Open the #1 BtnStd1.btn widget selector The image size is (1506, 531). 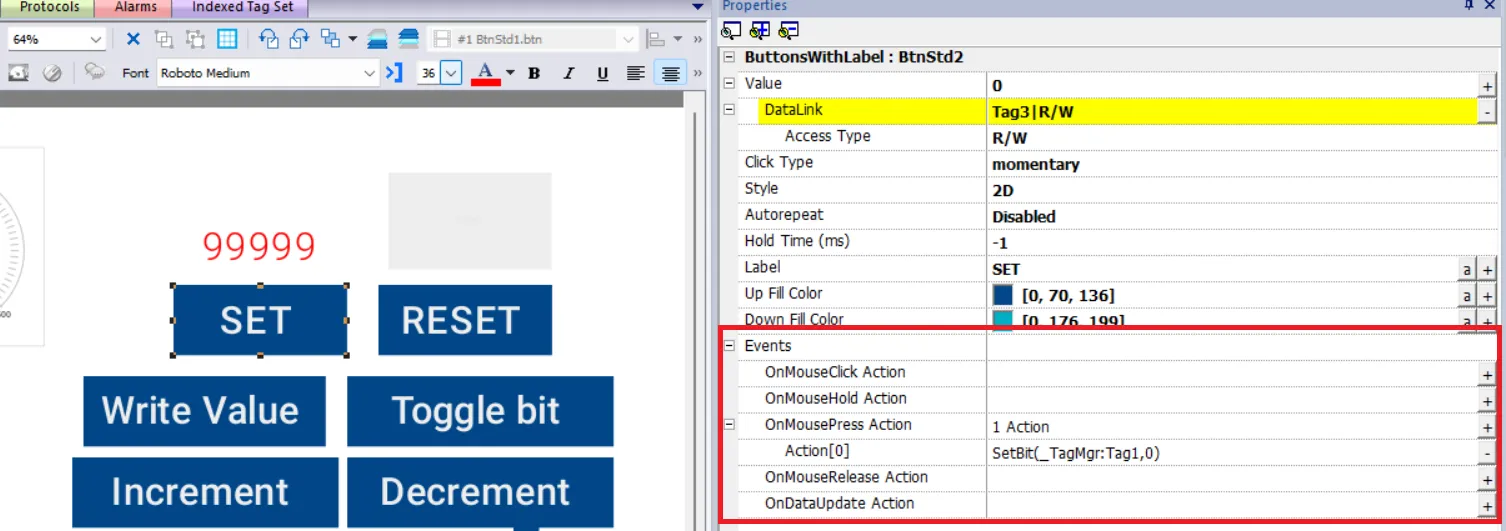pyautogui.click(x=534, y=39)
